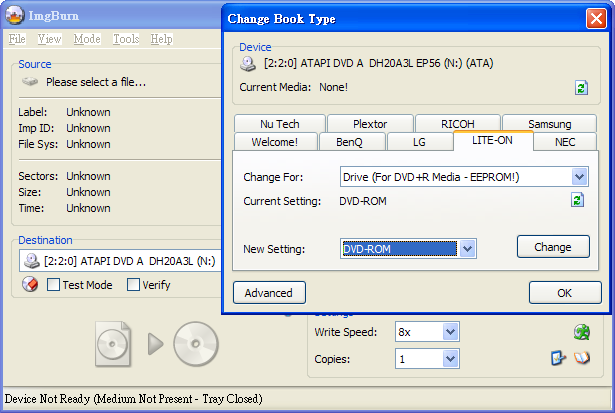Click the drive icon in Device section
This screenshot has height=413, width=615.
point(248,64)
